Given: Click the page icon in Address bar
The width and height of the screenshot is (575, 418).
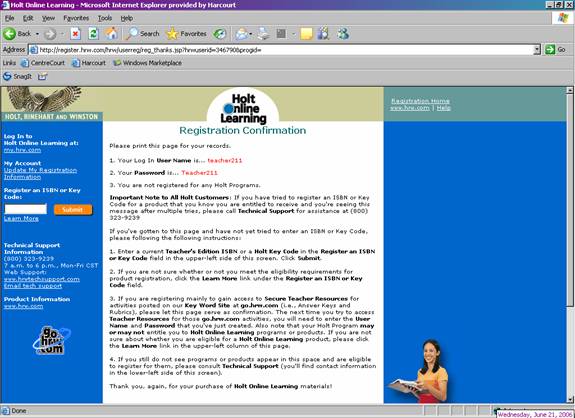Looking at the screenshot, I should coord(33,50).
